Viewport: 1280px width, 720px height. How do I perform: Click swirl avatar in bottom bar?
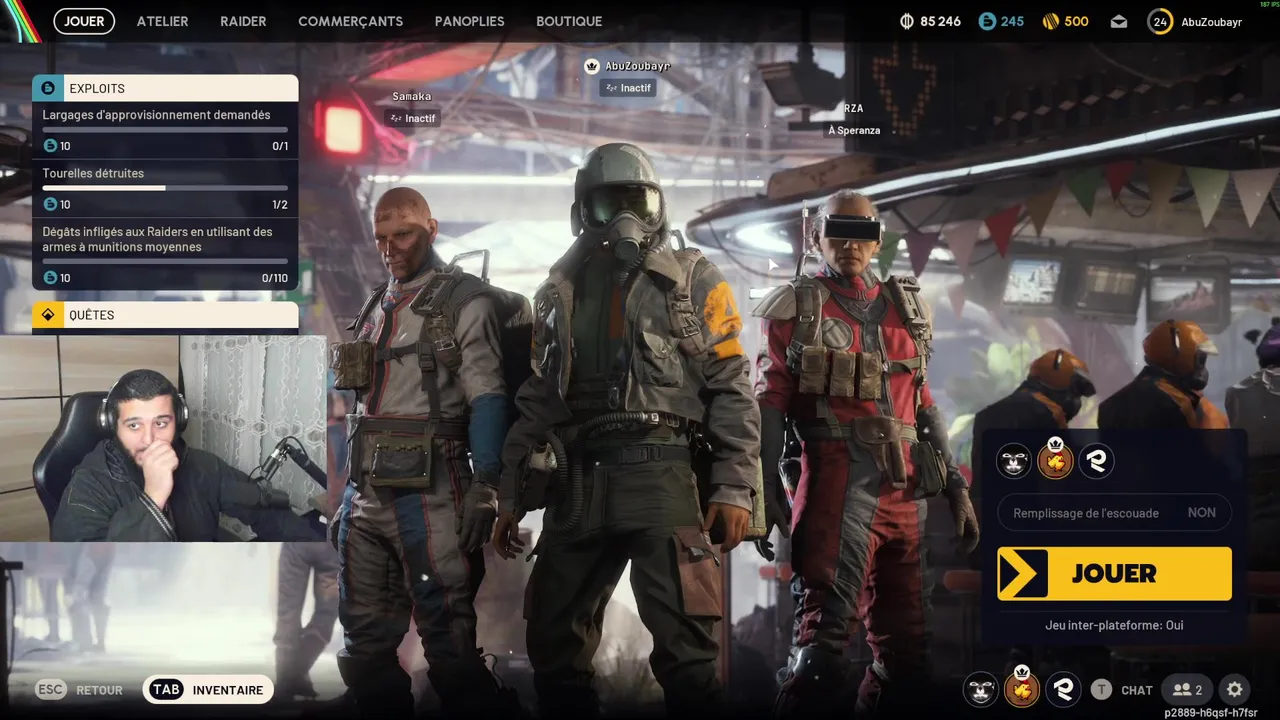coord(1063,690)
